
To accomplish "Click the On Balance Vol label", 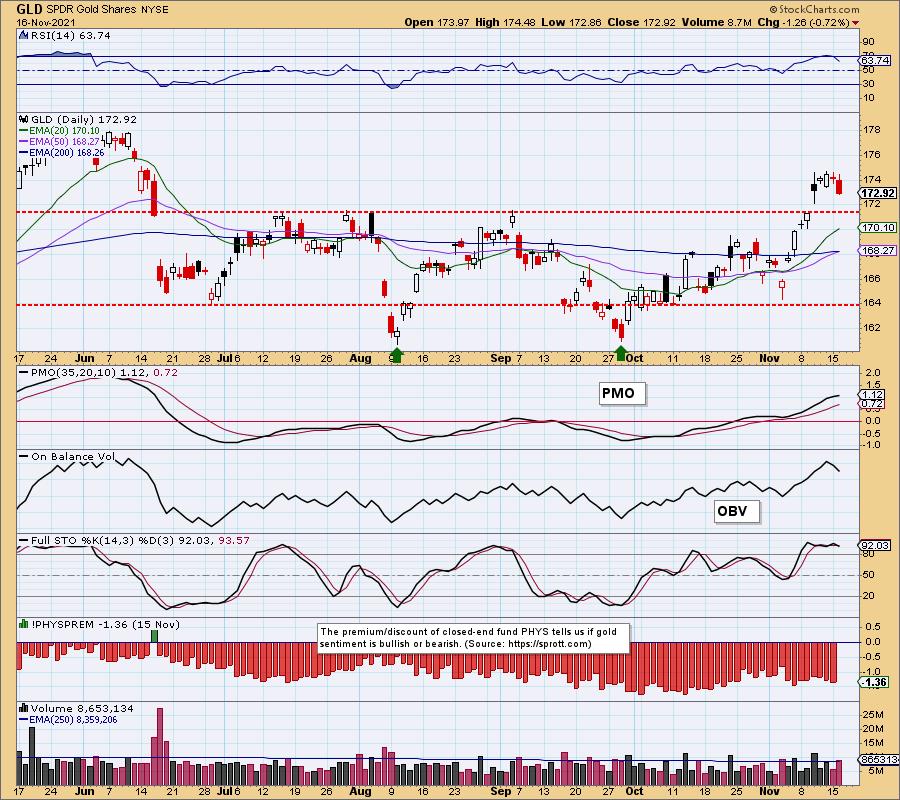I will click(x=73, y=457).
